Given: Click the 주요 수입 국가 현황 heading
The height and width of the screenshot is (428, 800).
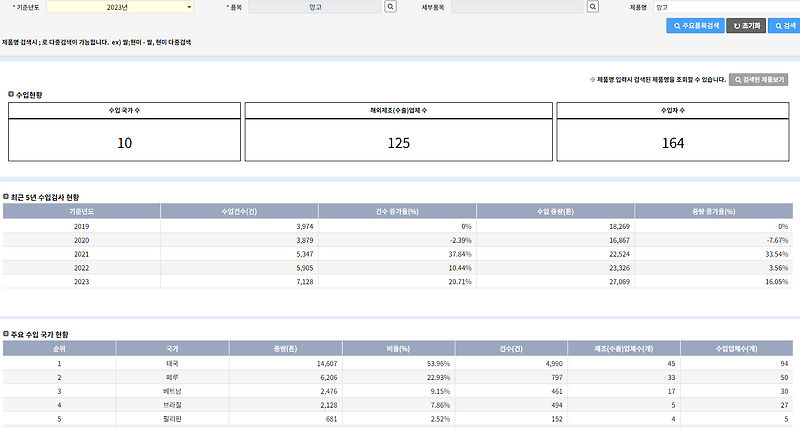Looking at the screenshot, I should click(x=39, y=335).
